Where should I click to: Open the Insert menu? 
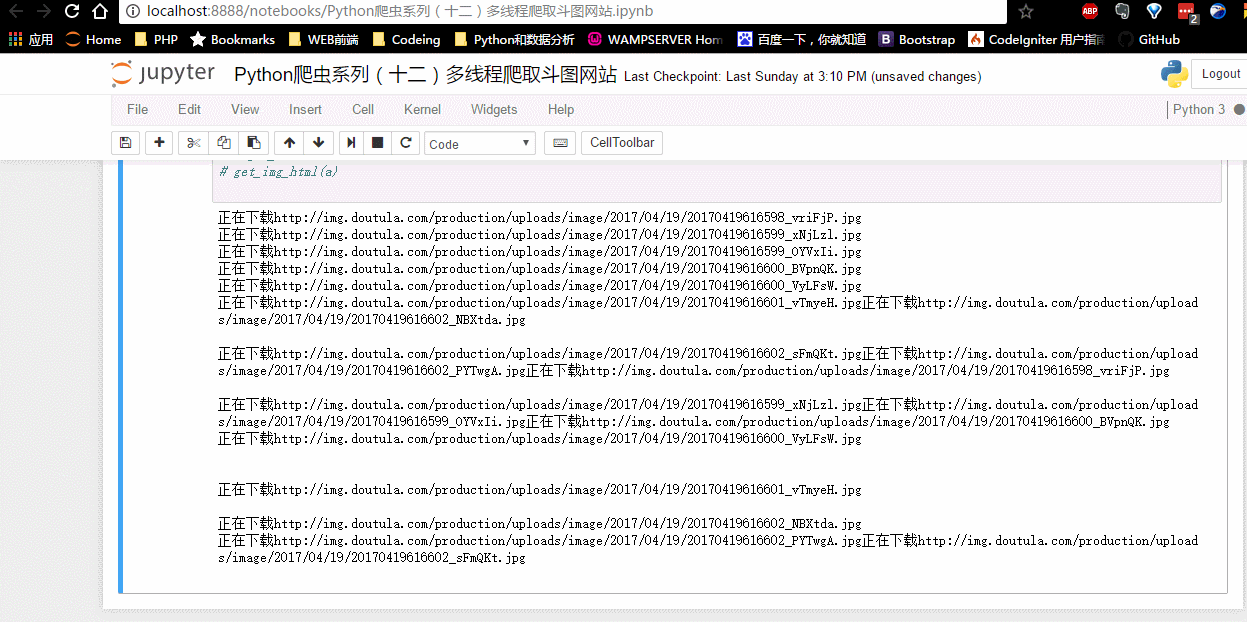pyautogui.click(x=306, y=110)
